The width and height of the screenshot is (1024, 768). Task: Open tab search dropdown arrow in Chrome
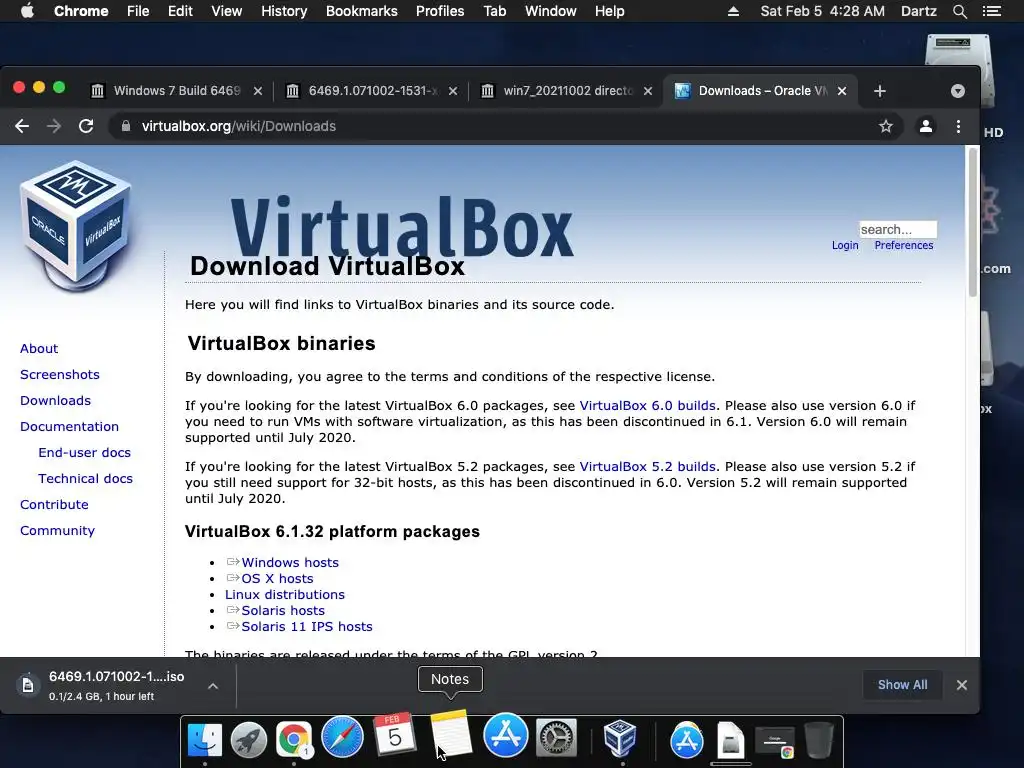coord(957,91)
